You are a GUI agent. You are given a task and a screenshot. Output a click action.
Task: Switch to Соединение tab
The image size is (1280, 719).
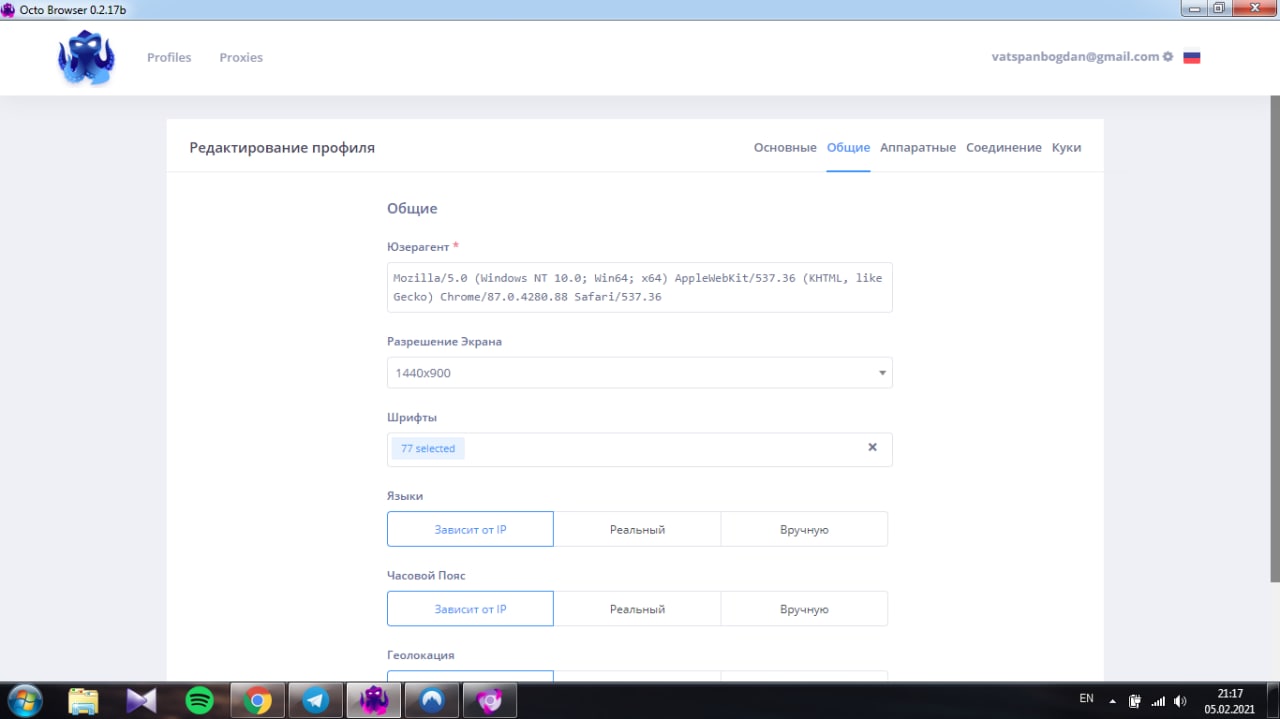click(1004, 147)
